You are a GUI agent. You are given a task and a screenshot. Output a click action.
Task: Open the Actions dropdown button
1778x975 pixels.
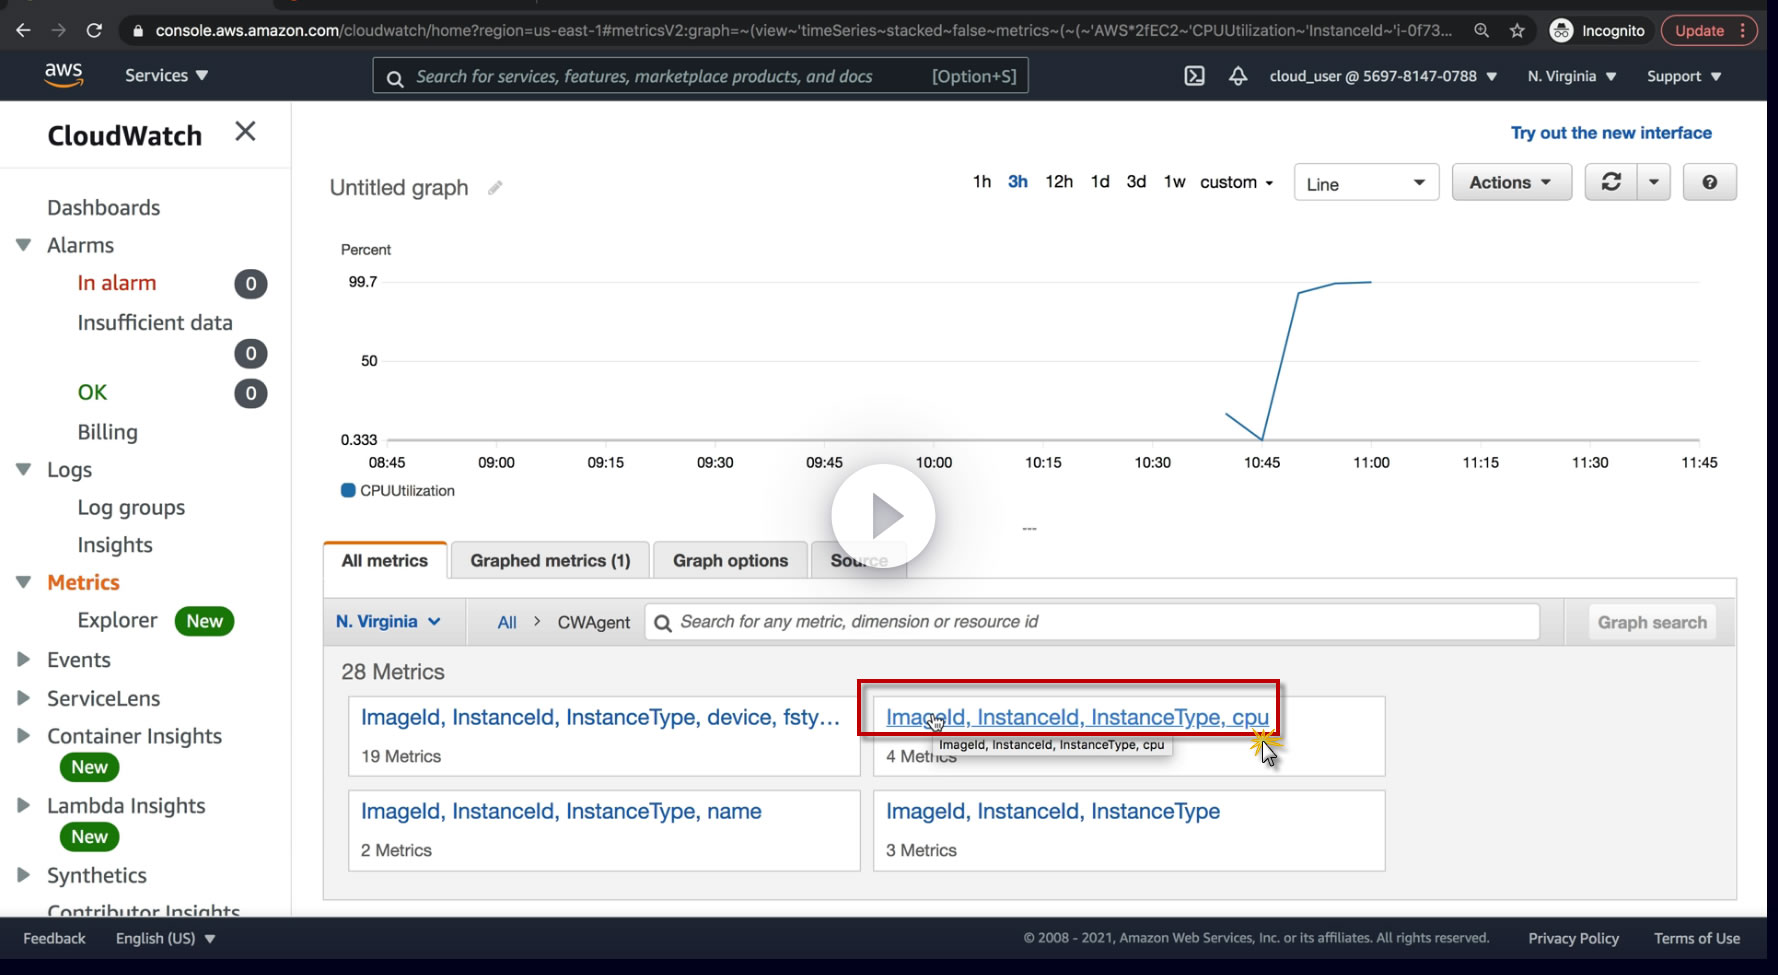click(1511, 182)
